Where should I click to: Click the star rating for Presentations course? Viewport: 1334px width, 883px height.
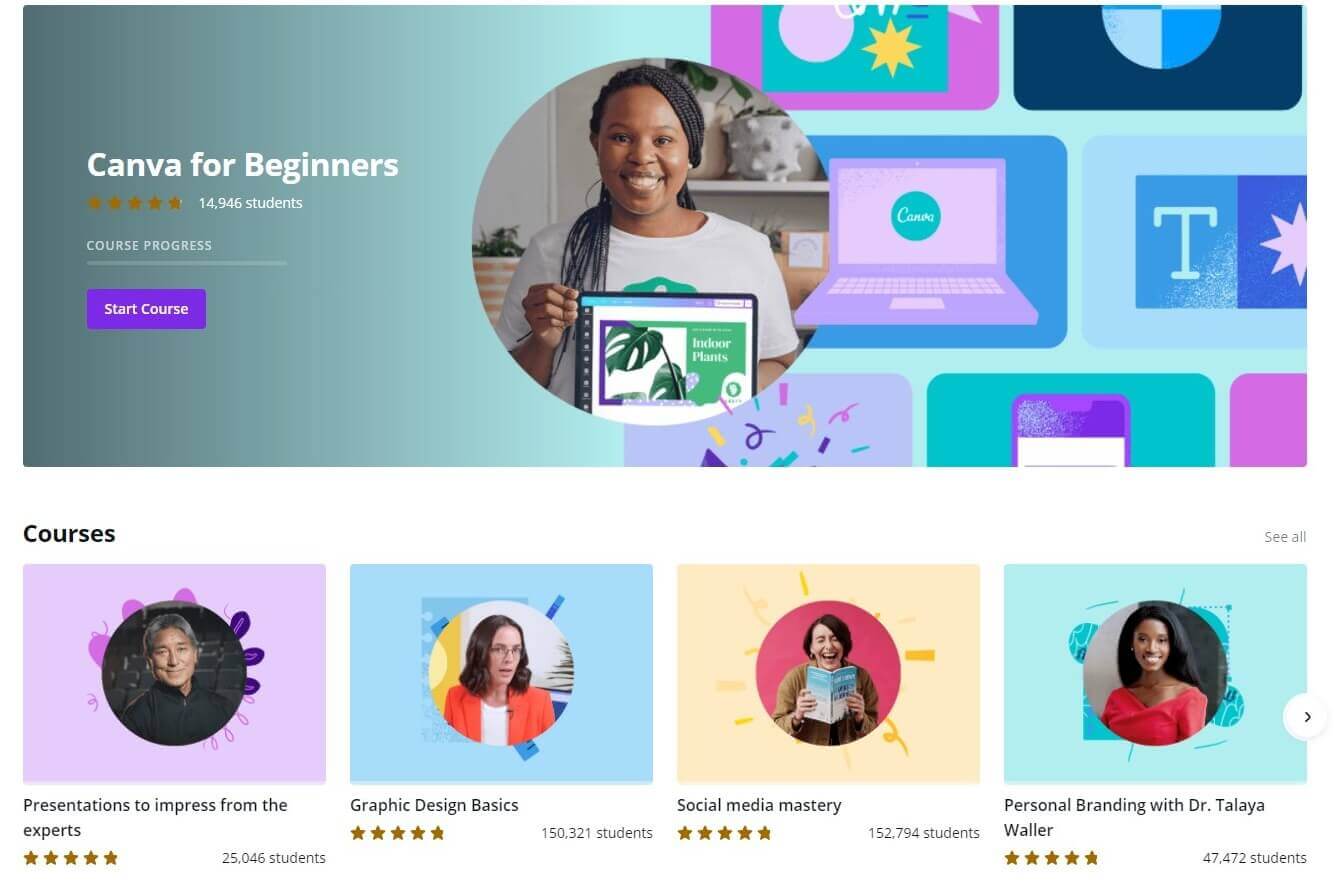(71, 858)
